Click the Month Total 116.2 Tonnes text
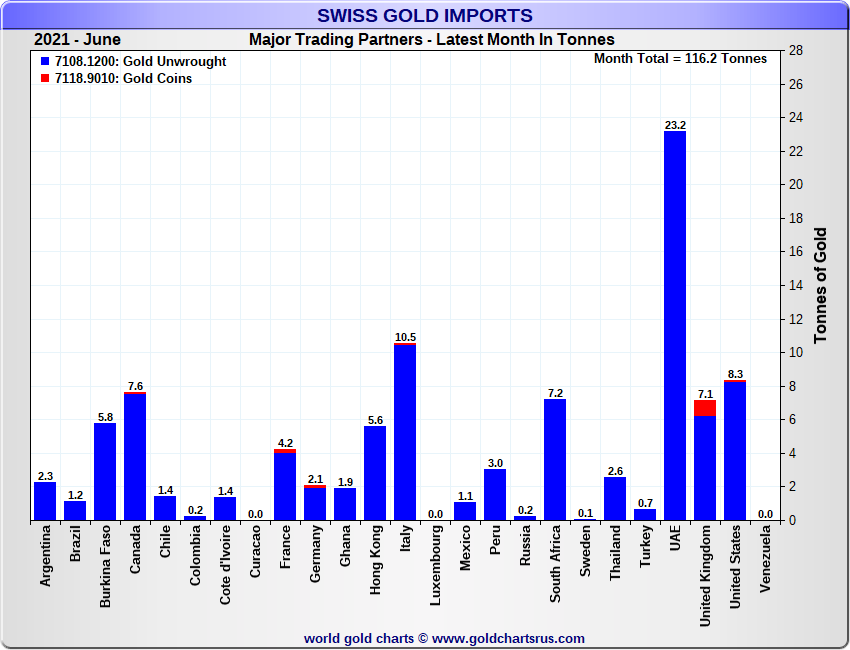Viewport: 850px width, 650px height. (x=680, y=59)
